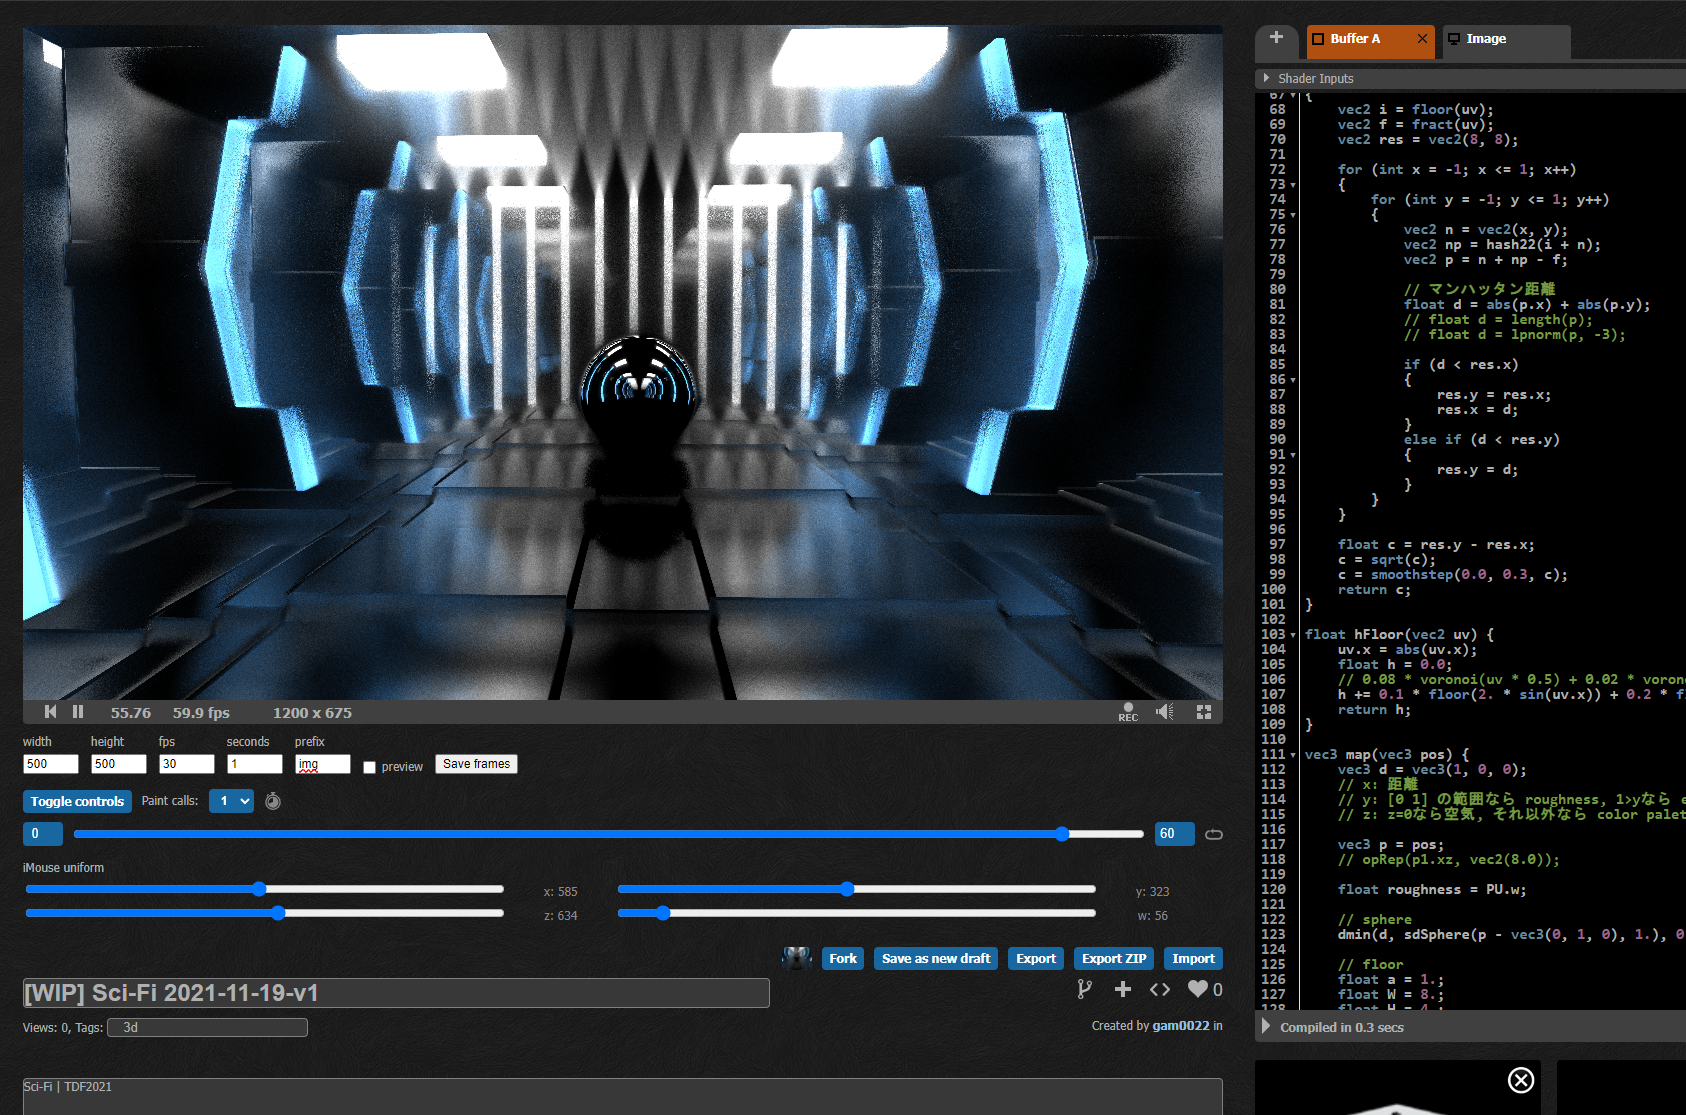
Task: Switch to the Image tab
Action: (1485, 39)
